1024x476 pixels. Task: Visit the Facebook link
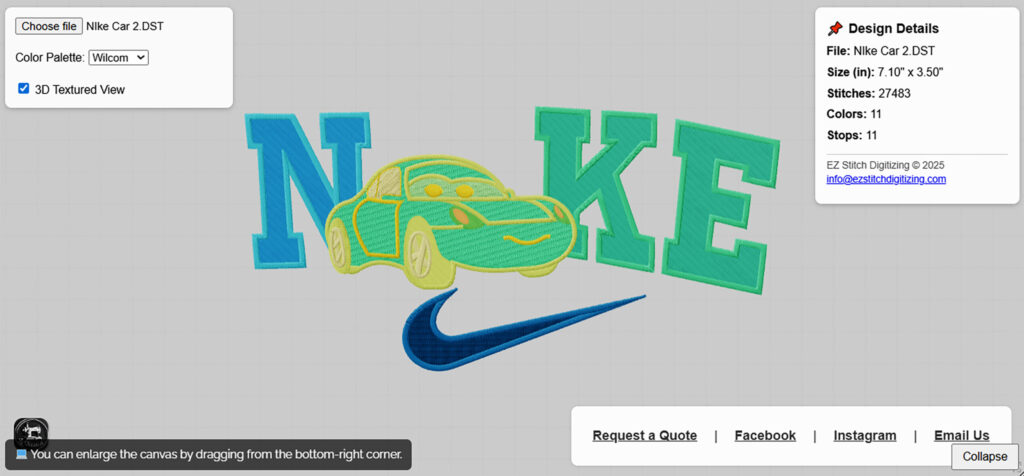[x=765, y=435]
